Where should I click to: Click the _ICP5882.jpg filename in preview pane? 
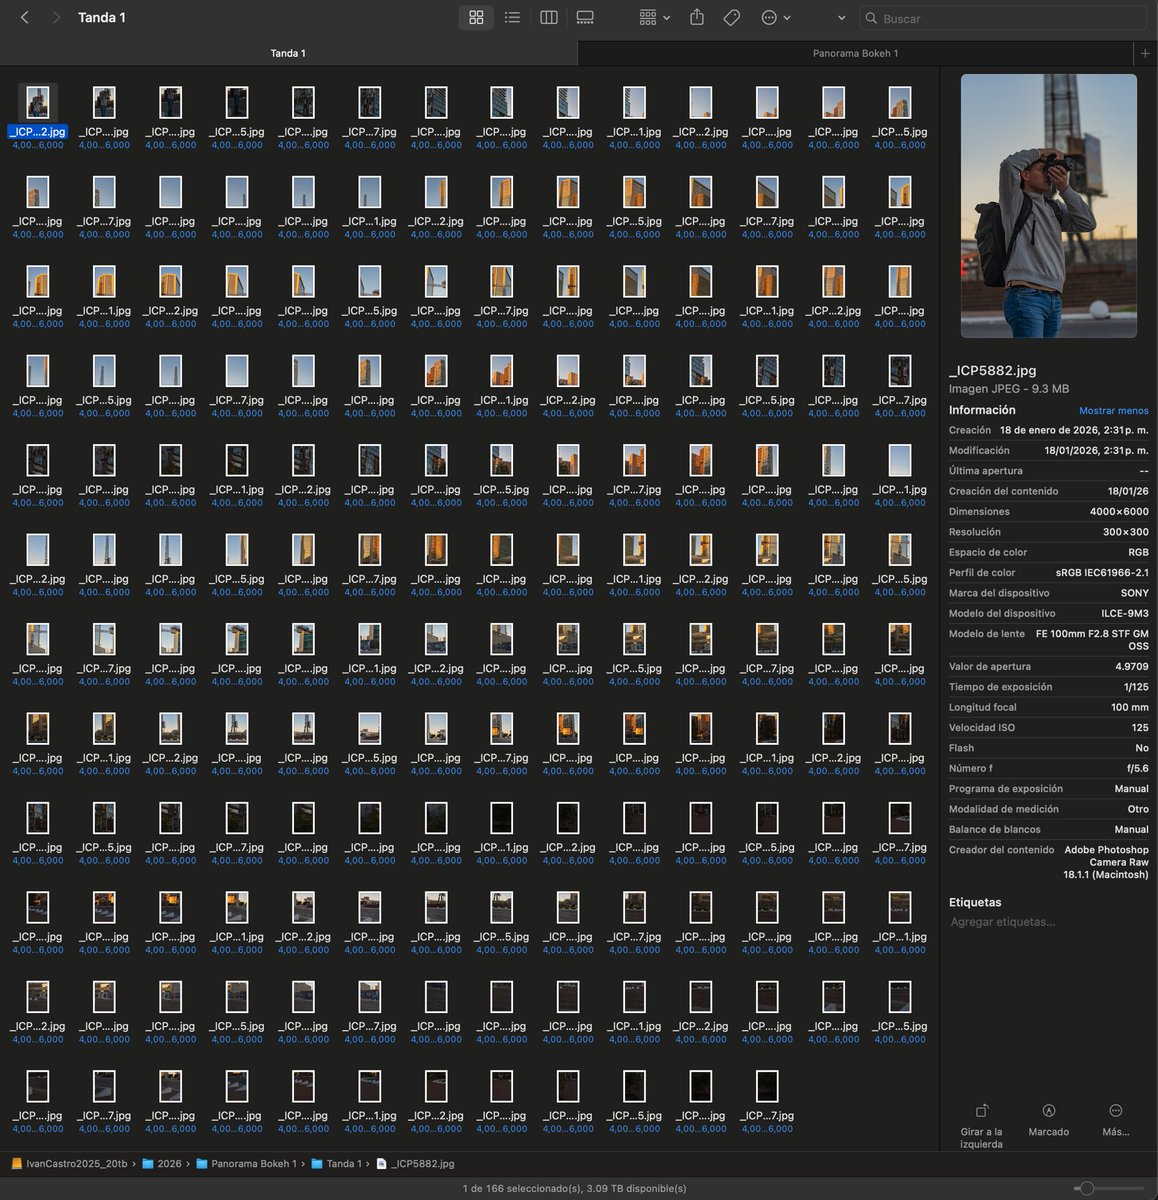click(x=992, y=370)
